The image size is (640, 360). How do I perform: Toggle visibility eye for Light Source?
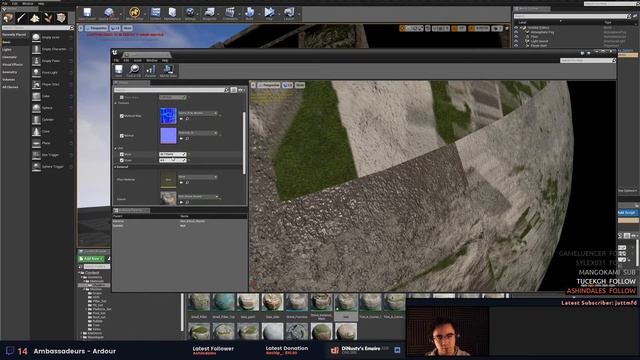click(516, 41)
